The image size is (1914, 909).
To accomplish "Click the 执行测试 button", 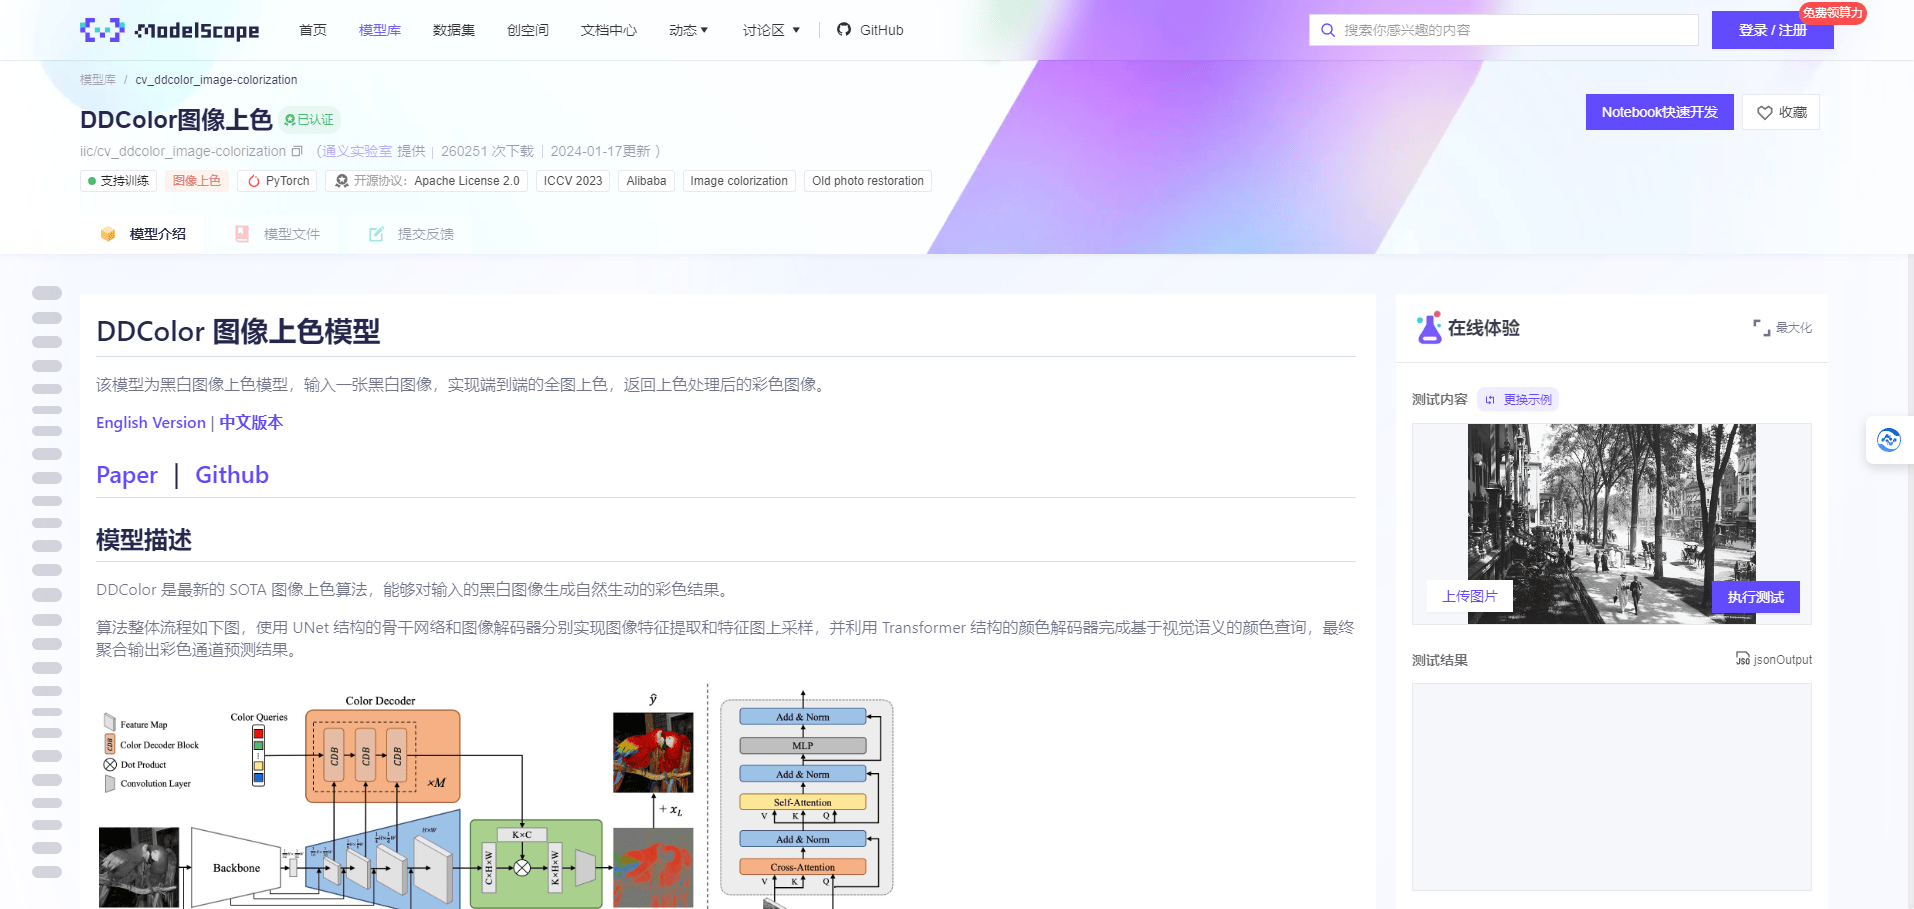I will [x=1754, y=596].
